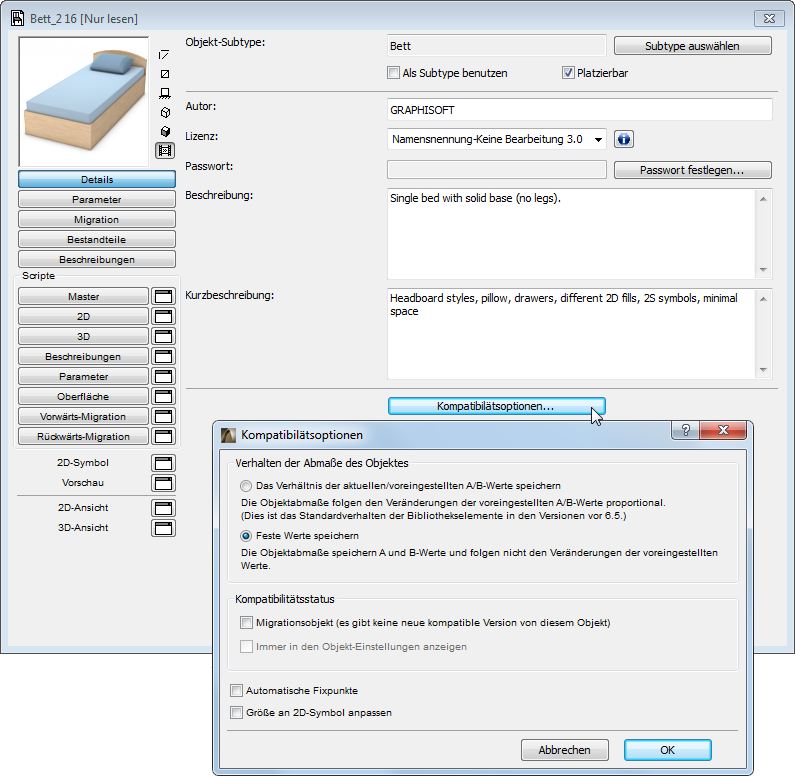The image size is (795, 776).
Task: Switch to the Migration section
Action: (97, 219)
